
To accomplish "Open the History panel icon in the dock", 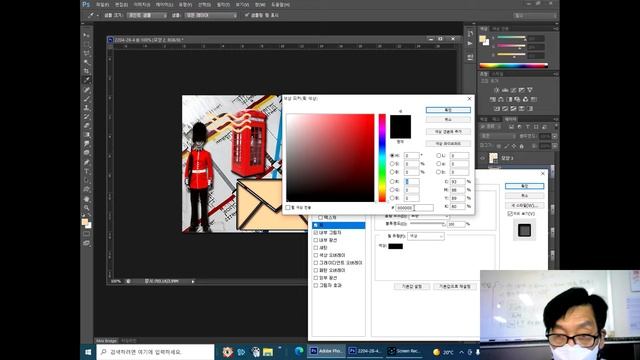I will click(x=470, y=33).
